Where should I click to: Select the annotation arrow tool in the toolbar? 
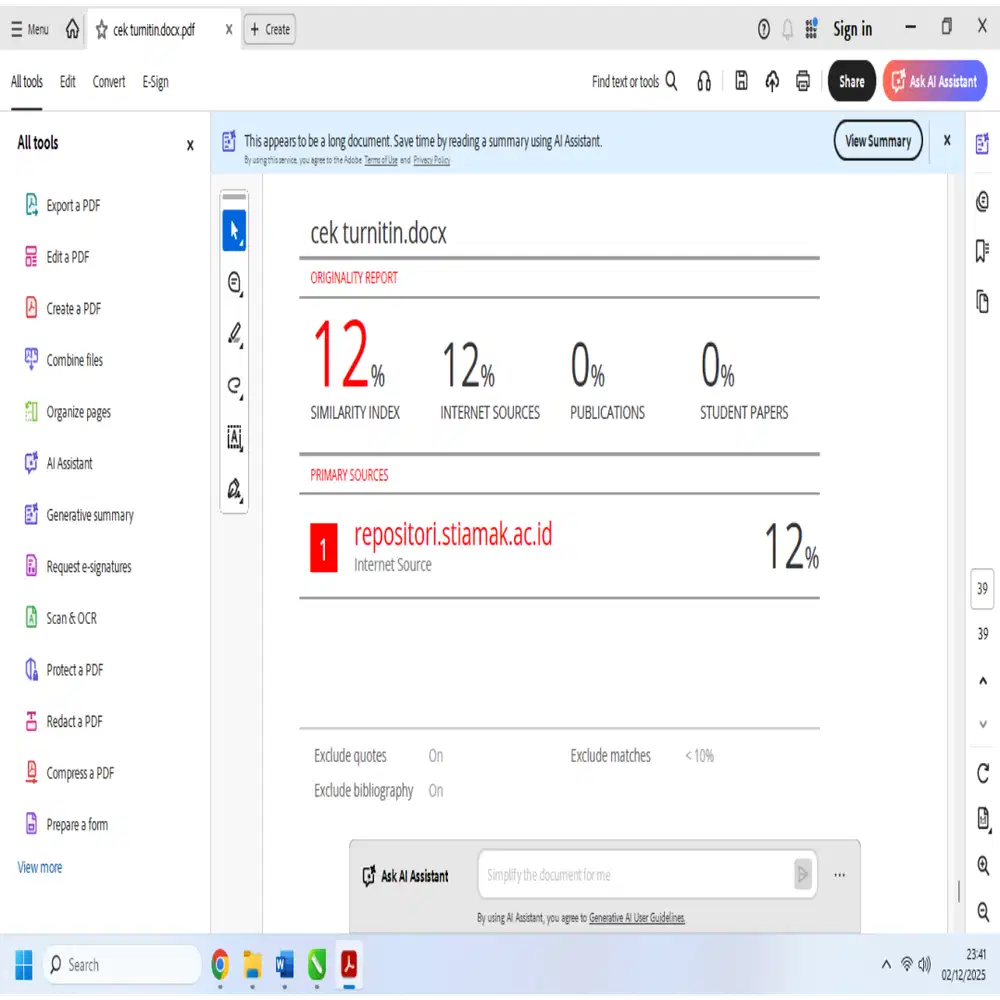(x=234, y=230)
